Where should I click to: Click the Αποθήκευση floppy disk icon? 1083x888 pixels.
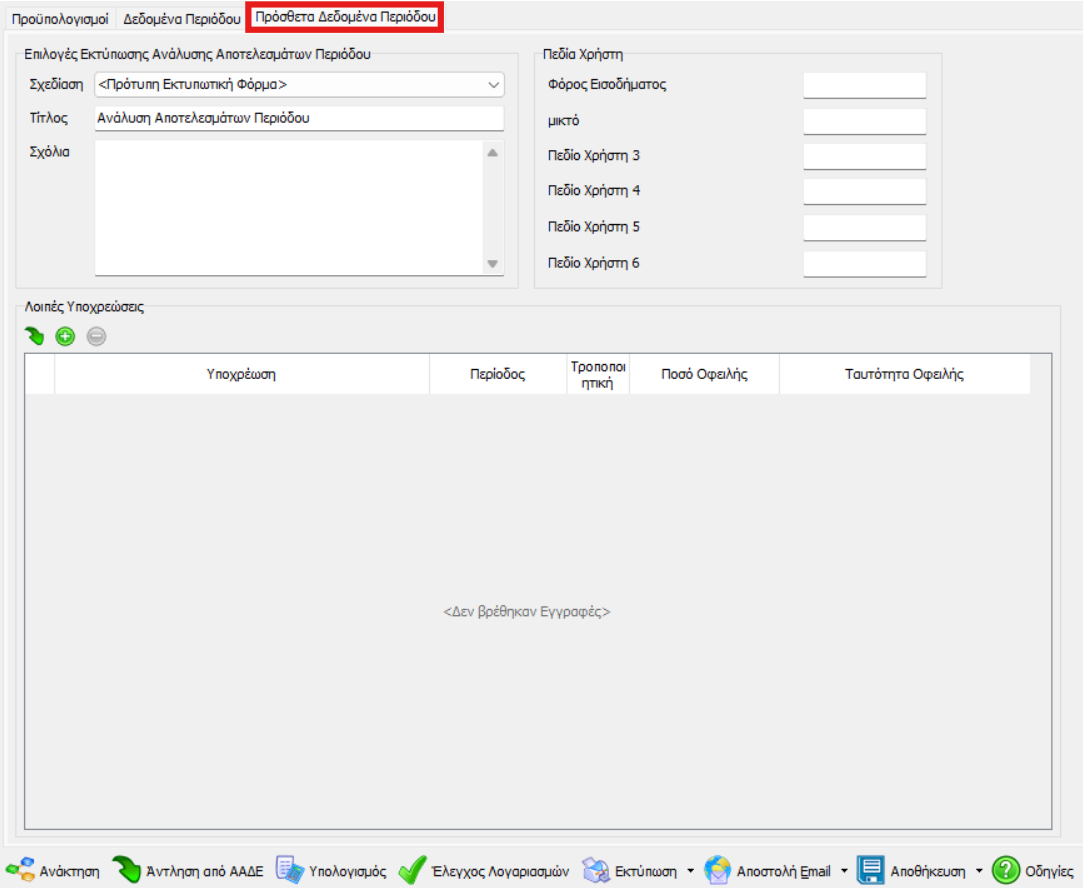coord(871,870)
